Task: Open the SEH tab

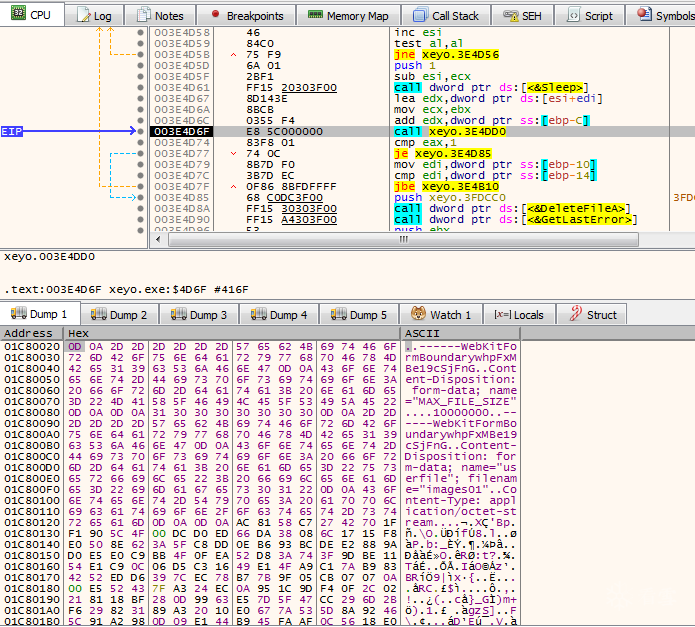Action: pos(523,16)
